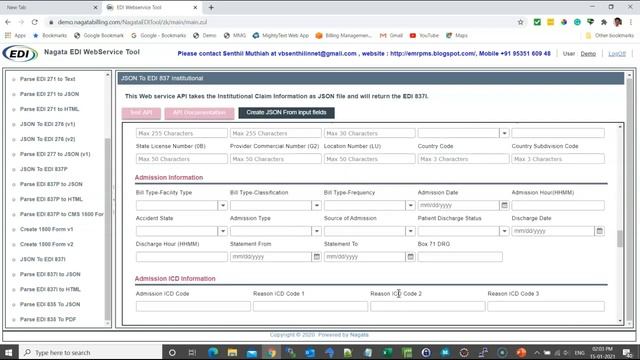Open Maps bookmark
640x360 pixels.
coord(457,36)
